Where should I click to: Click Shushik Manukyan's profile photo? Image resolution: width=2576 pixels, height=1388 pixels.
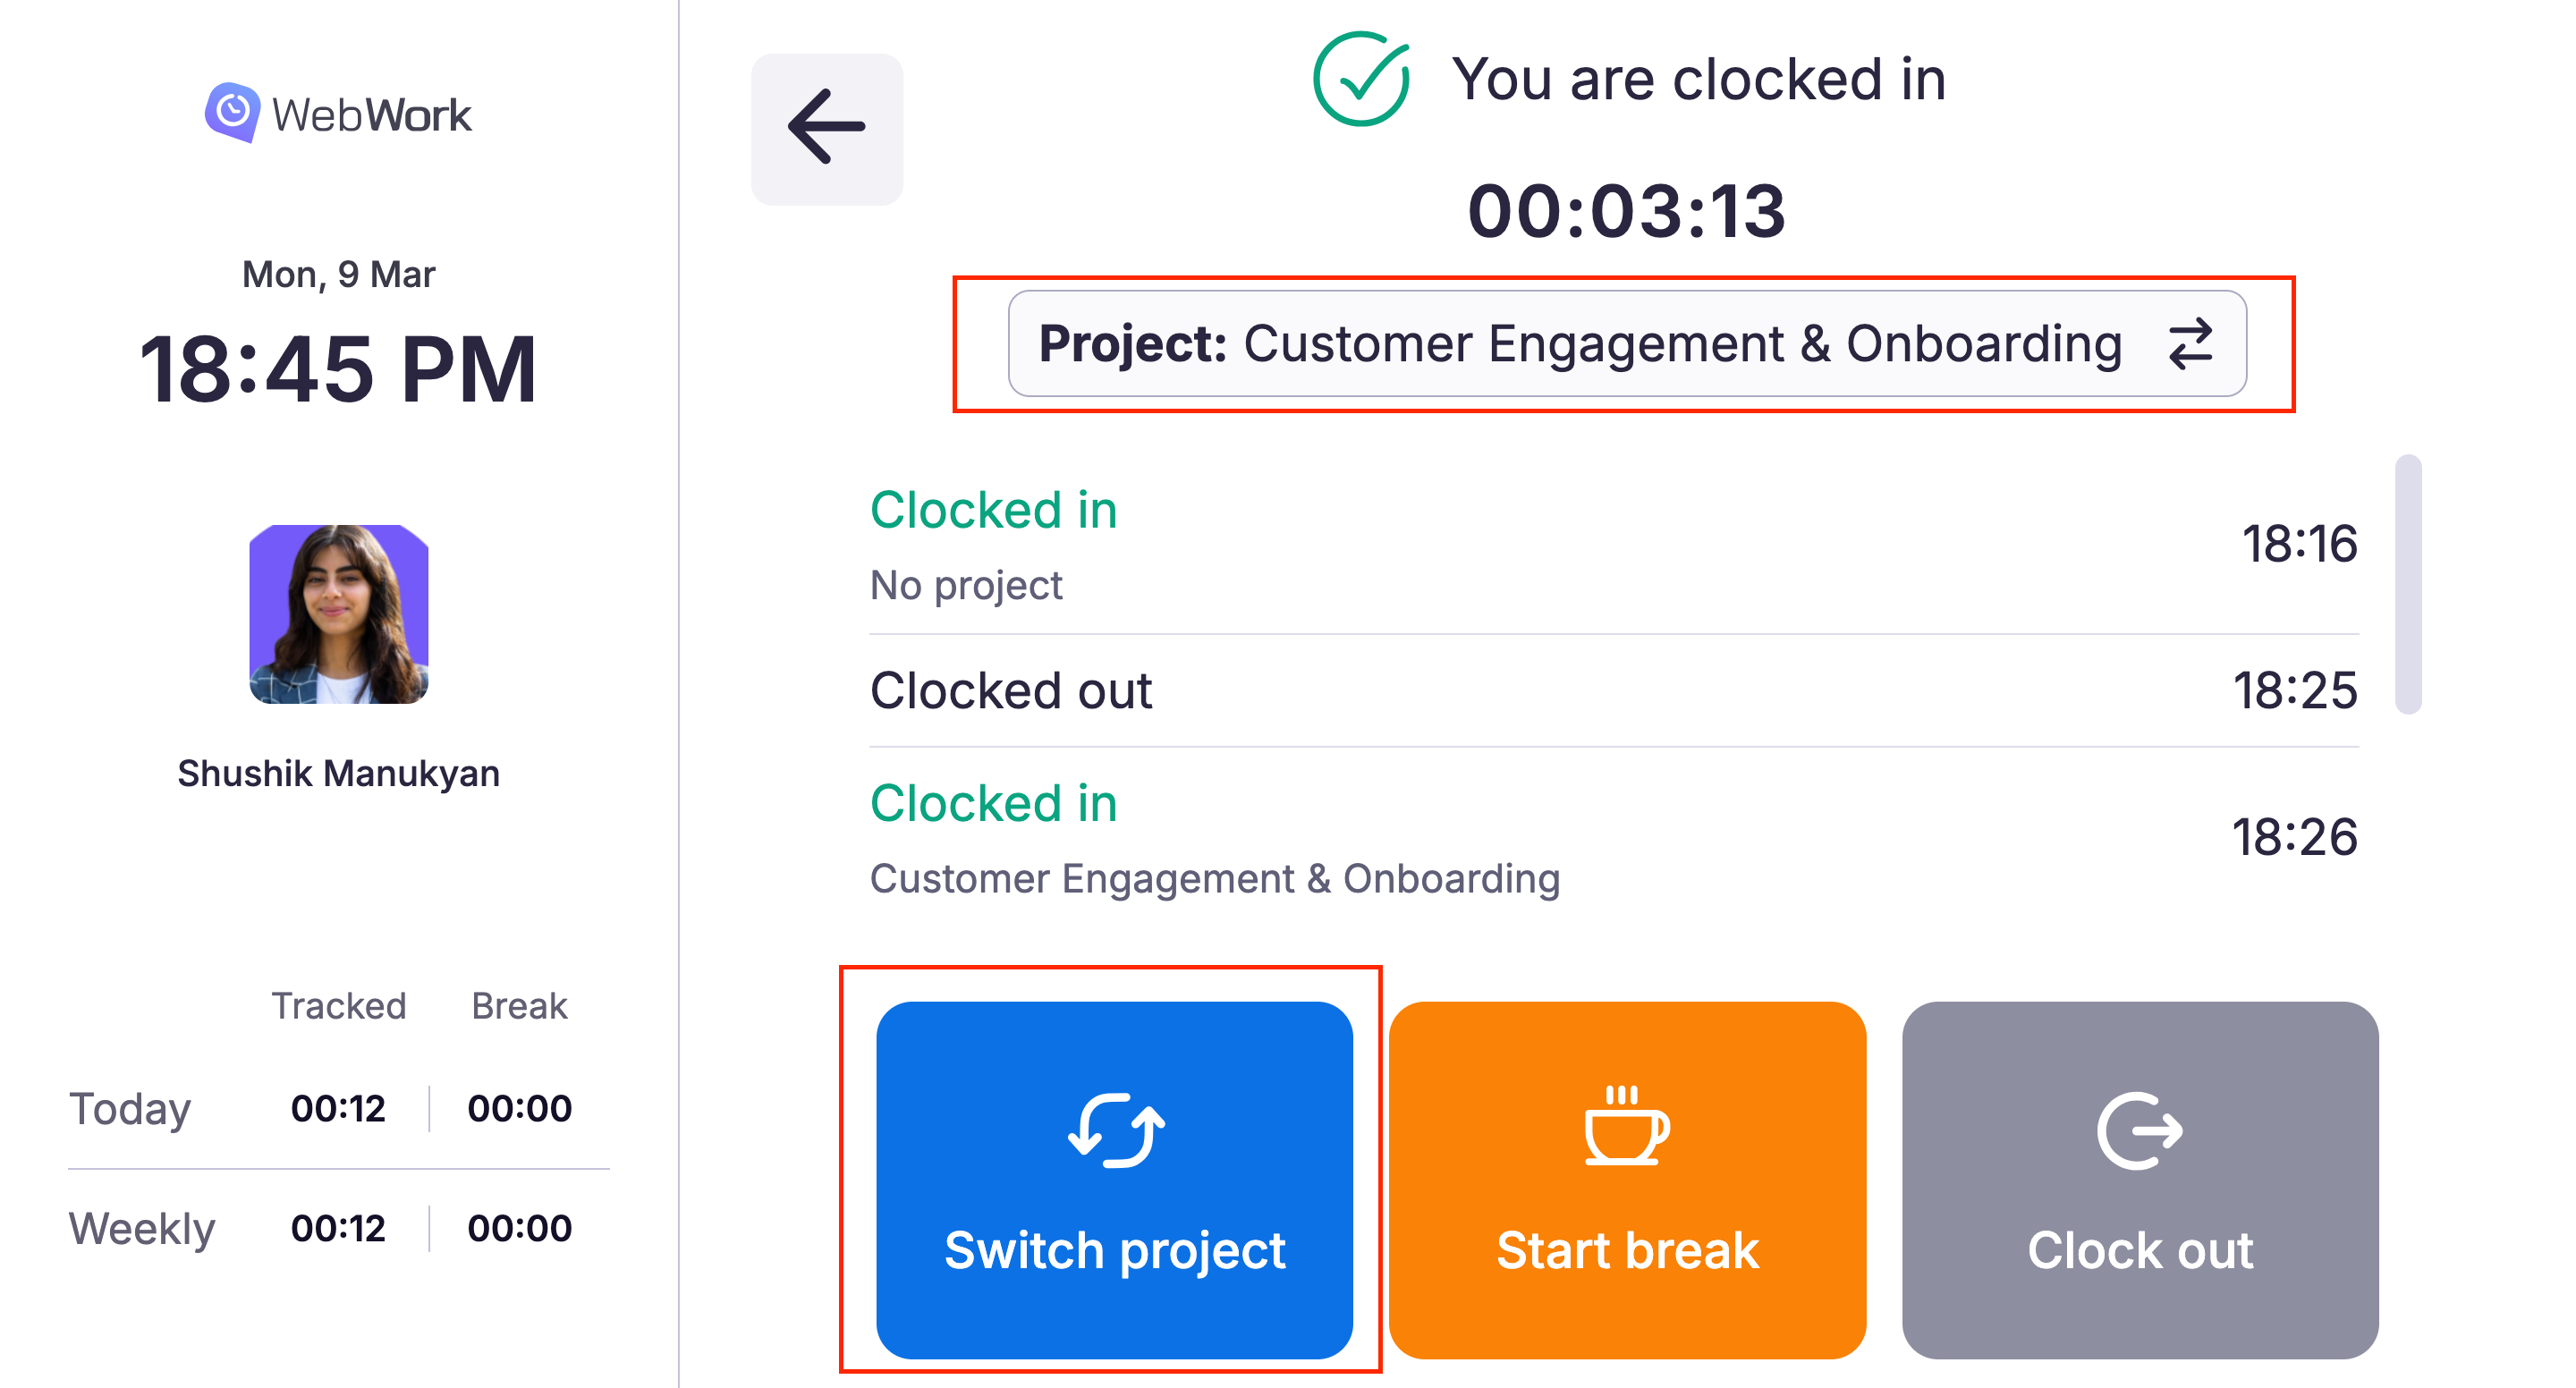click(339, 614)
